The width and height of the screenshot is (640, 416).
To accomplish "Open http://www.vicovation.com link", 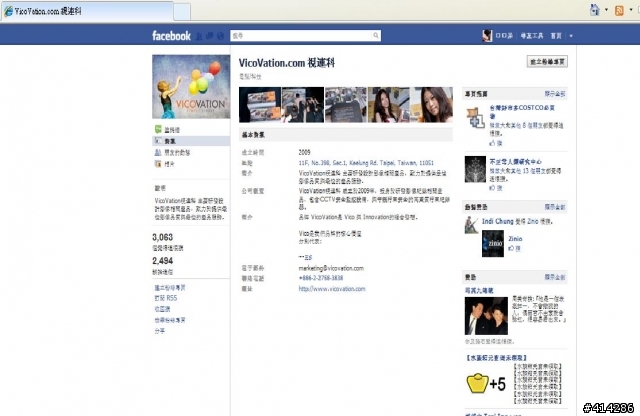I will click(x=332, y=289).
